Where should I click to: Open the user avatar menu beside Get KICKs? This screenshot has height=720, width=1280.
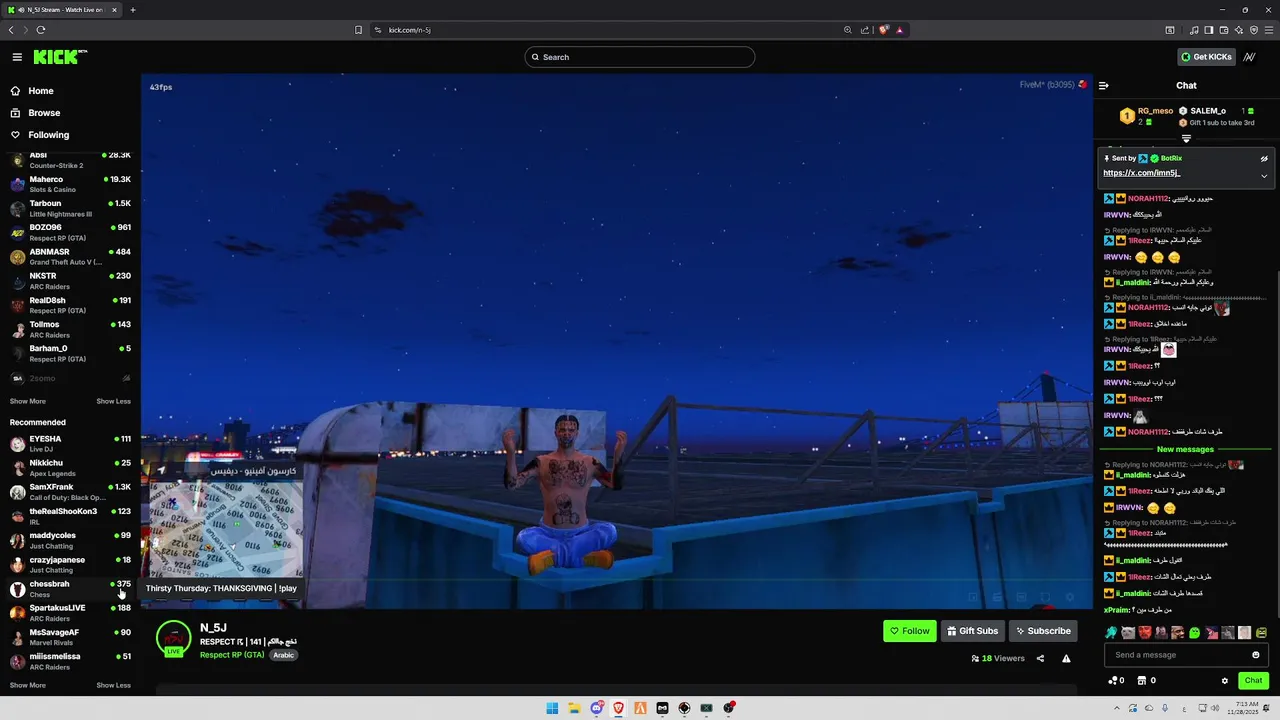[1250, 57]
